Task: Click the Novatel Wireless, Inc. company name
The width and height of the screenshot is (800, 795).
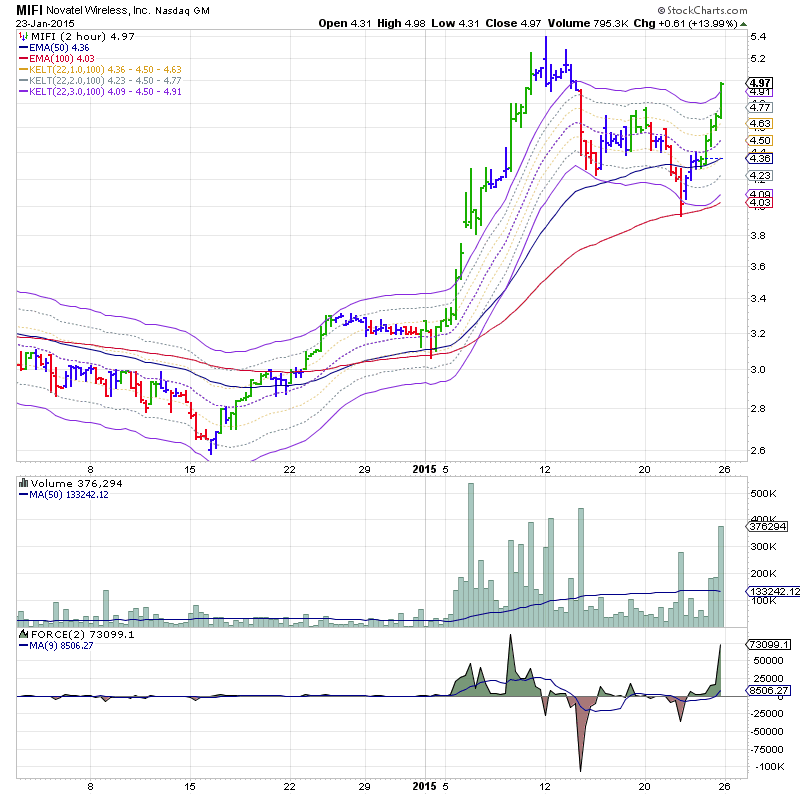Action: (98, 10)
